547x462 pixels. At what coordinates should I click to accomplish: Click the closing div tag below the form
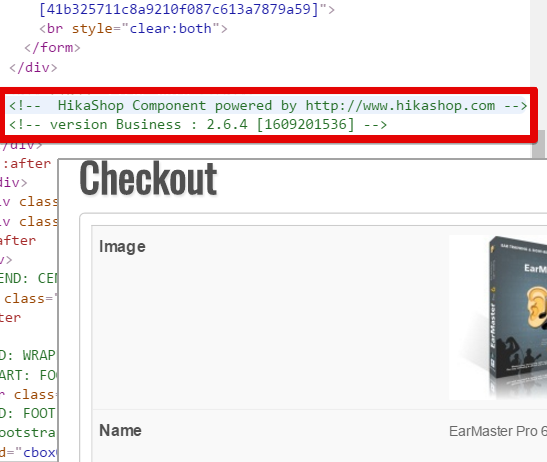pyautogui.click(x=33, y=67)
